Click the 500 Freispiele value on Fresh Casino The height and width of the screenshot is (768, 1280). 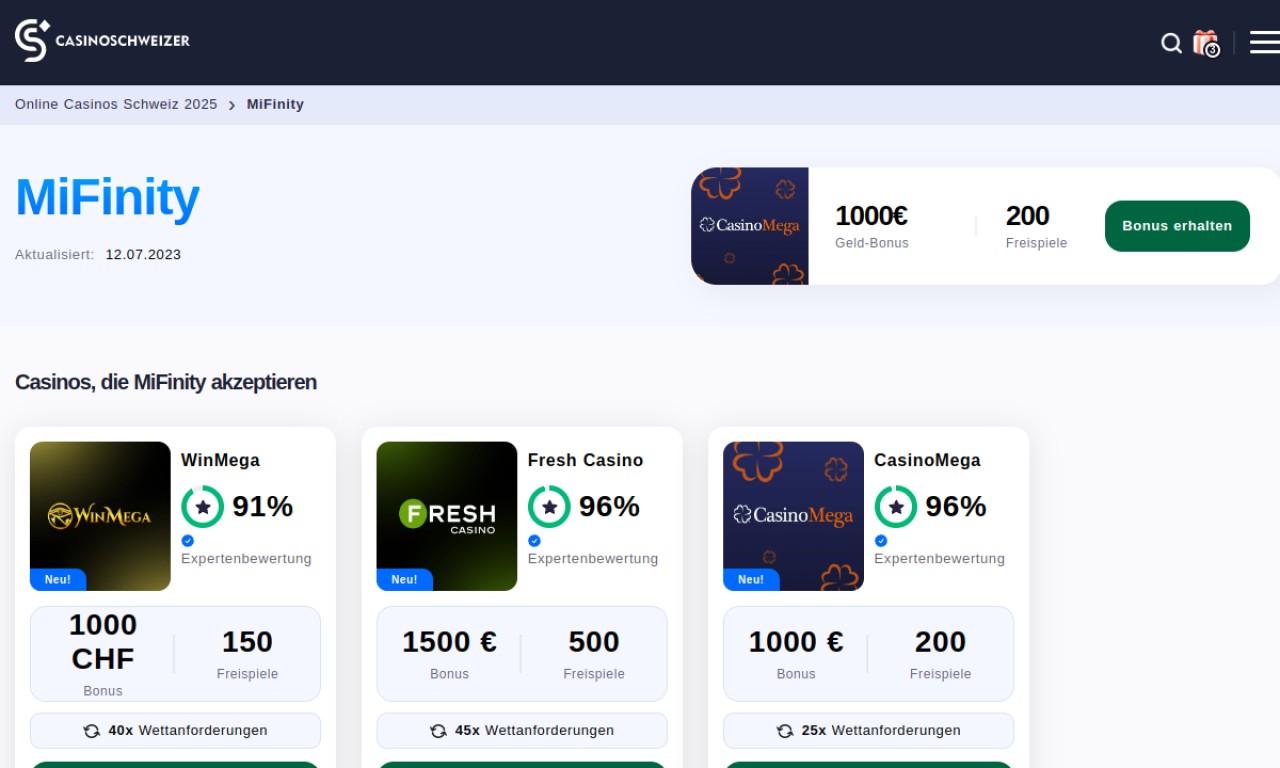tap(594, 642)
